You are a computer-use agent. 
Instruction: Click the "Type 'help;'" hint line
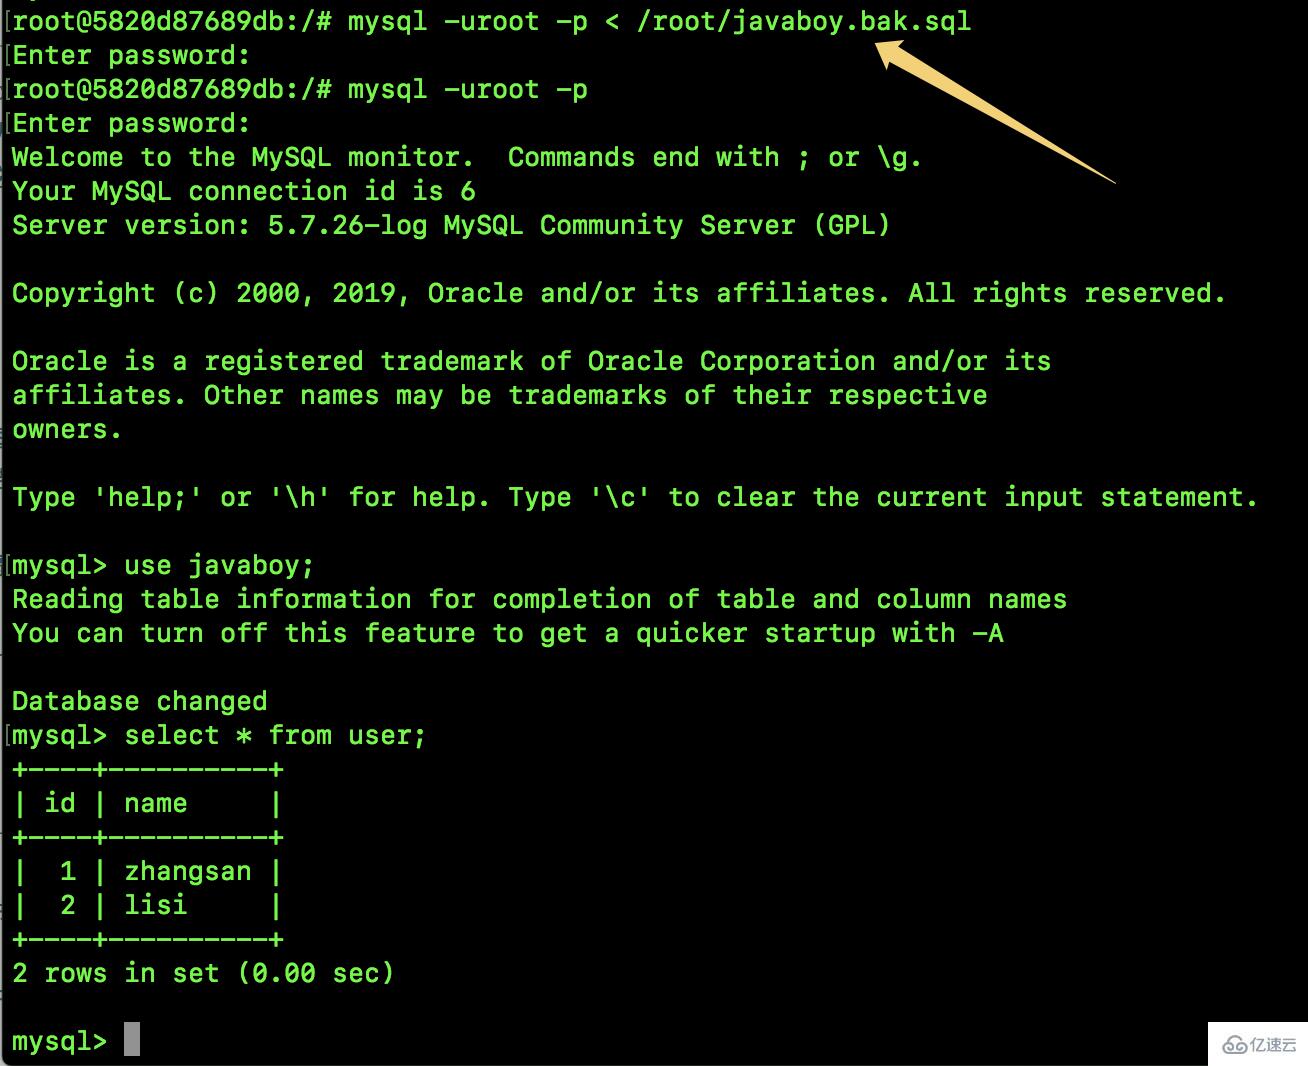click(634, 497)
